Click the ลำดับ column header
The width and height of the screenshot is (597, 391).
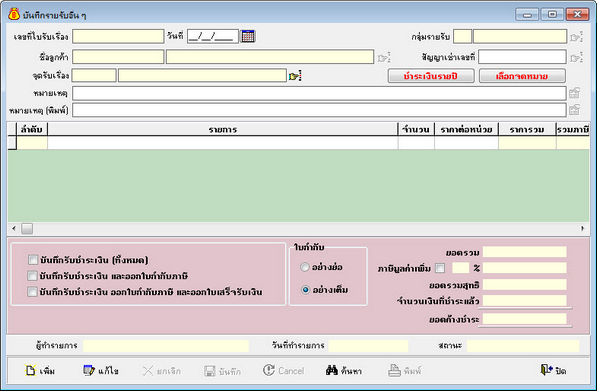point(32,129)
